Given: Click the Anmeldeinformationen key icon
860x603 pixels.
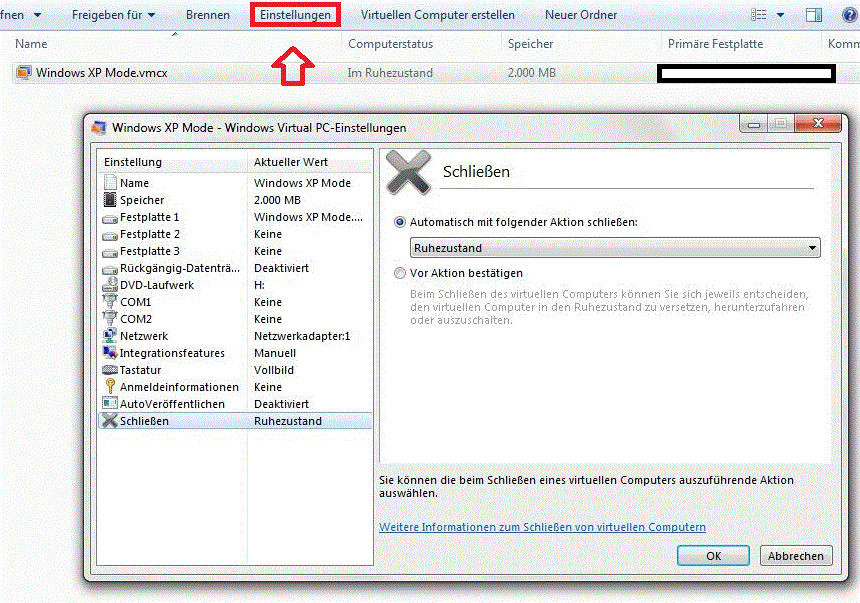Looking at the screenshot, I should click(110, 386).
